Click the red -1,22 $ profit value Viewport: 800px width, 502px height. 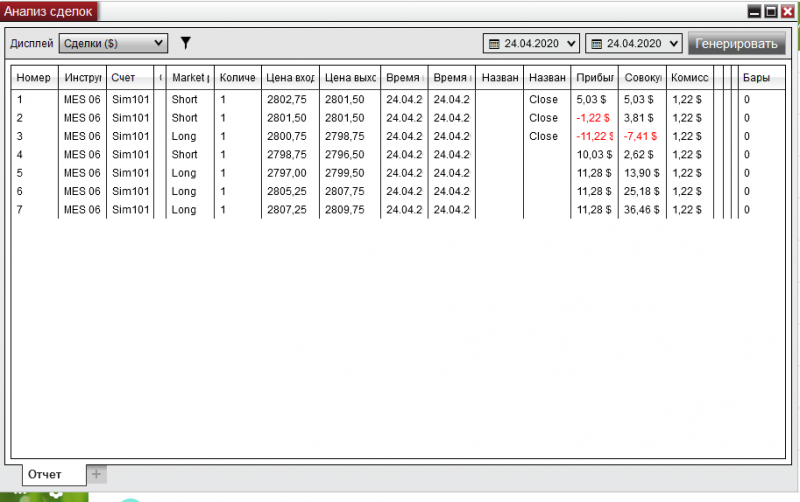point(593,118)
